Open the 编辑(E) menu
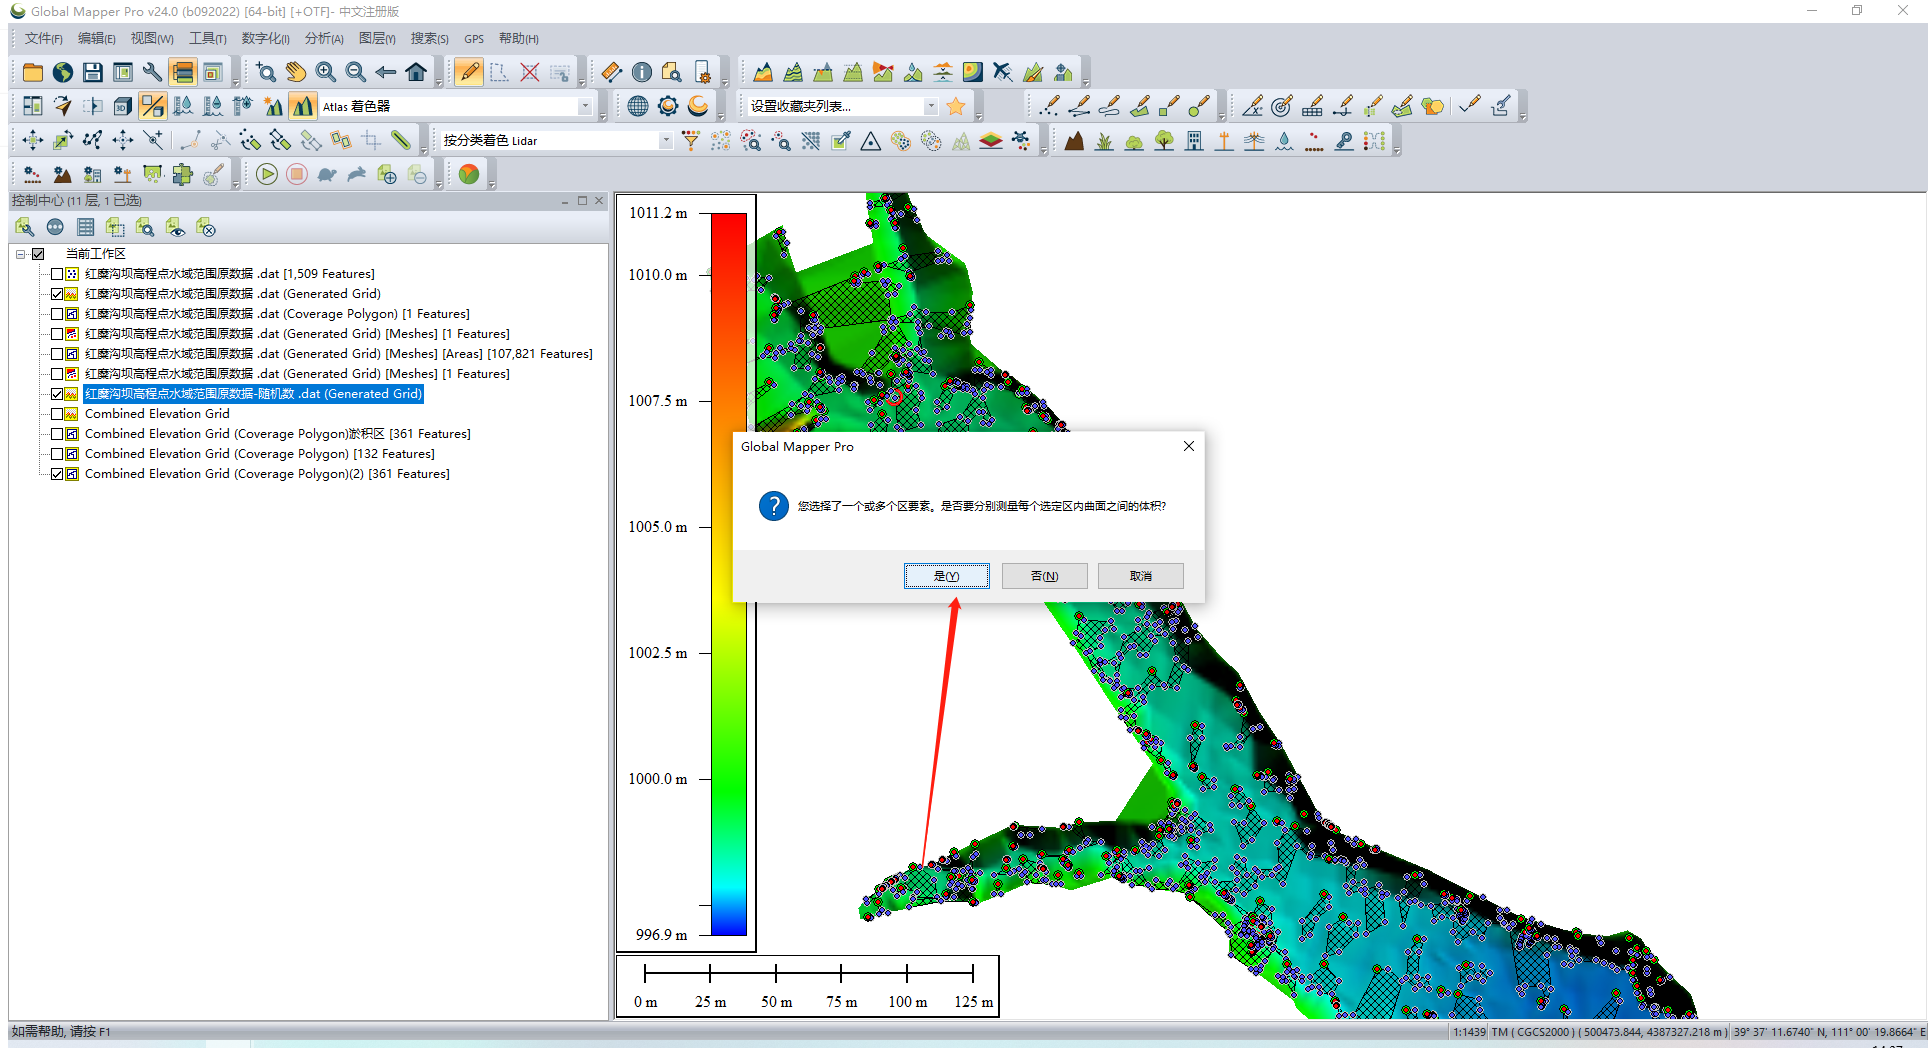This screenshot has height=1048, width=1928. click(x=97, y=38)
